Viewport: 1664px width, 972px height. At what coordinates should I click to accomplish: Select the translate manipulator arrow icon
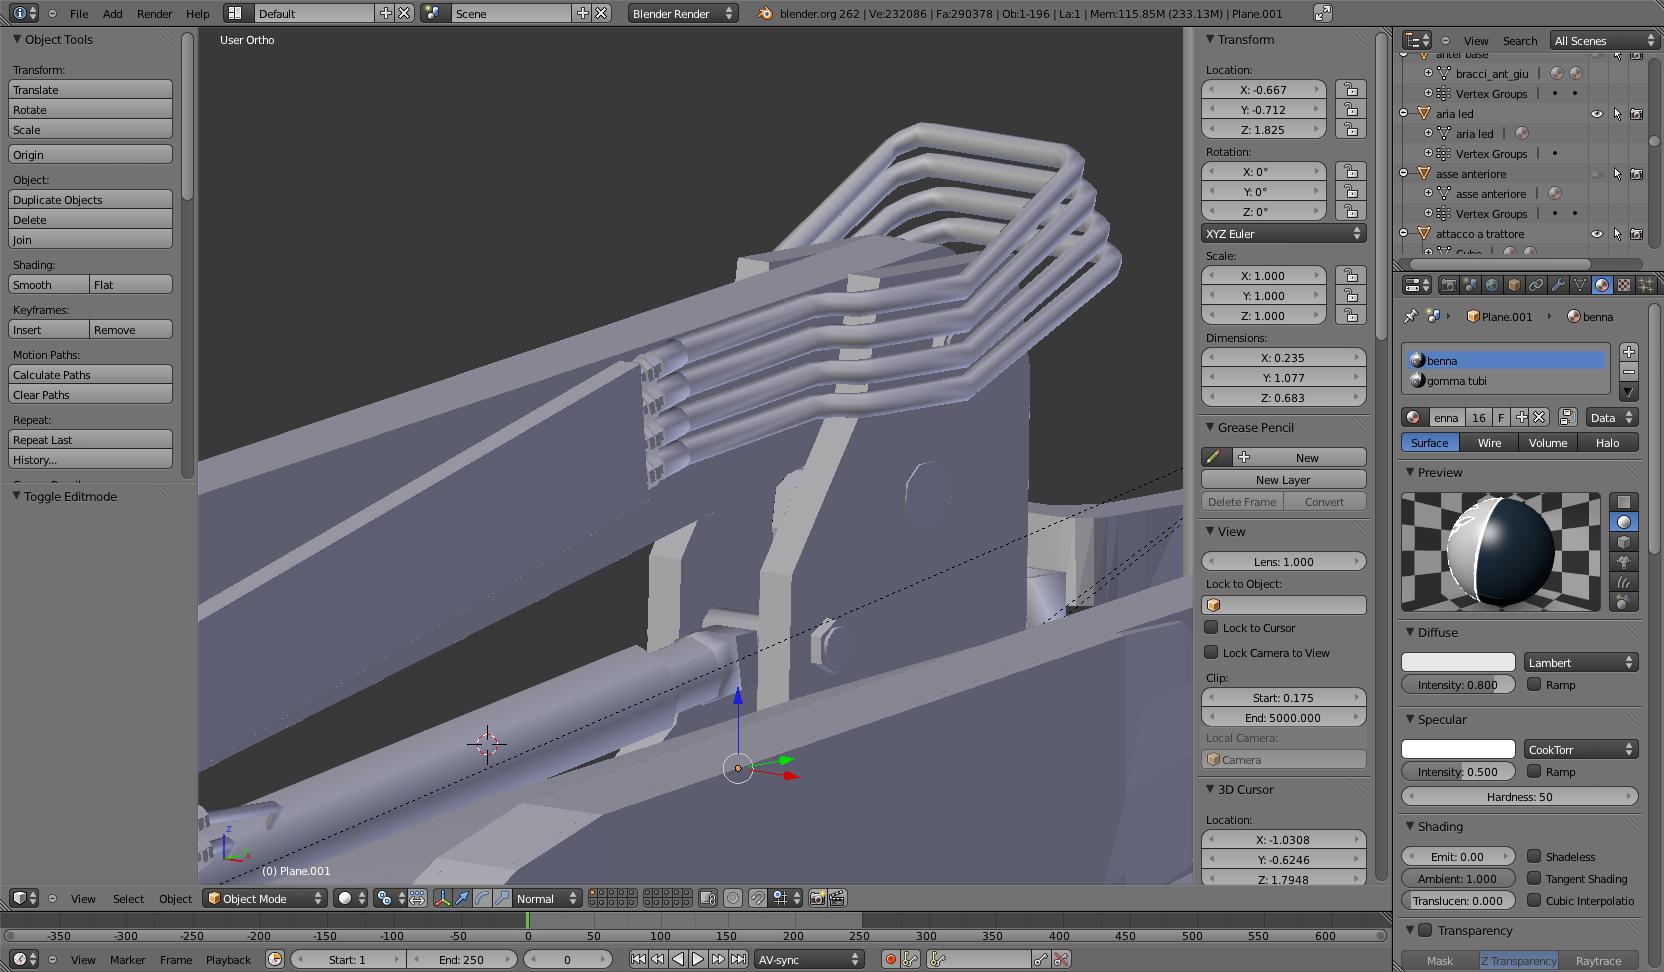point(462,898)
